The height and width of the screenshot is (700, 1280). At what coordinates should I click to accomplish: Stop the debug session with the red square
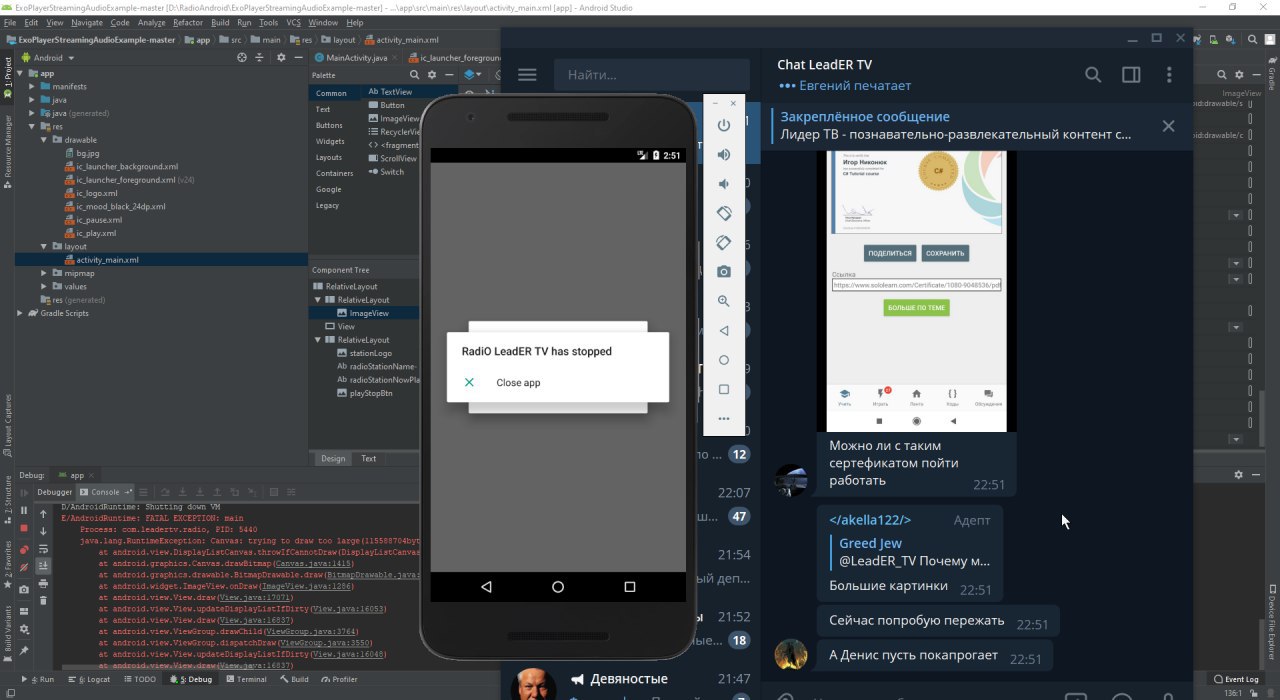tap(24, 528)
